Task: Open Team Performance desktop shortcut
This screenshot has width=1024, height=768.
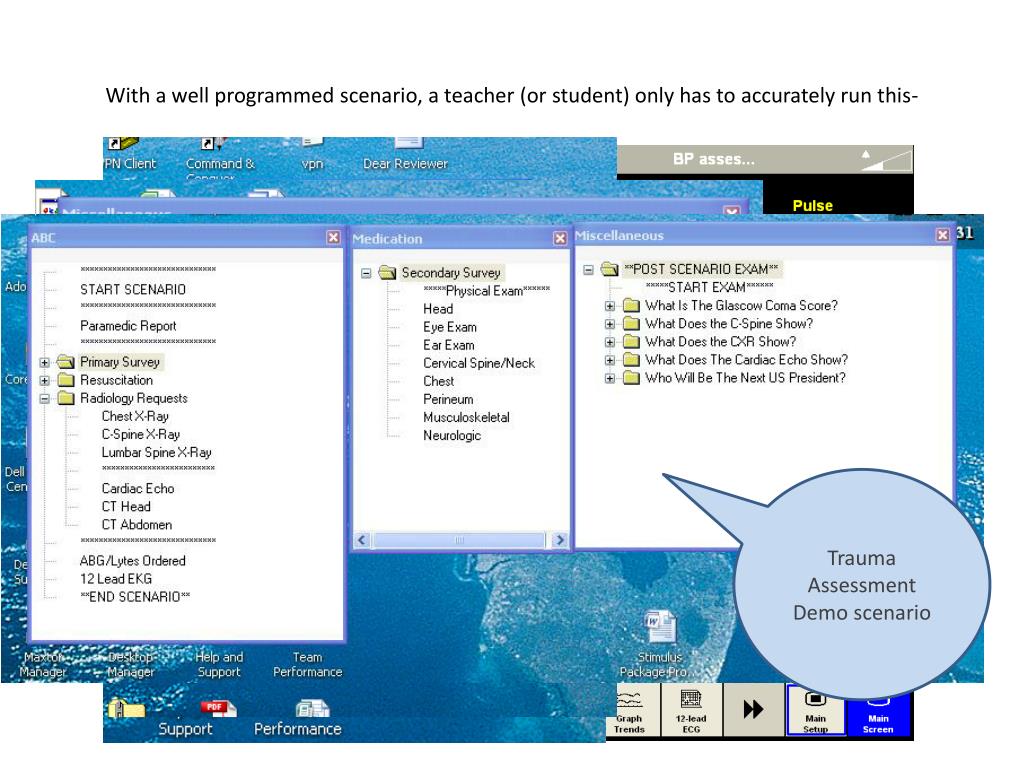Action: (308, 664)
